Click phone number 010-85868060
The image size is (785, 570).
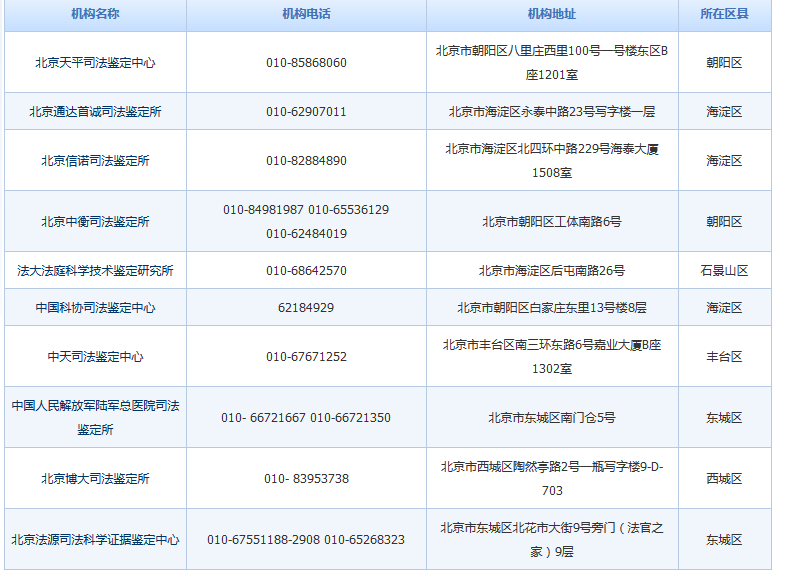306,63
